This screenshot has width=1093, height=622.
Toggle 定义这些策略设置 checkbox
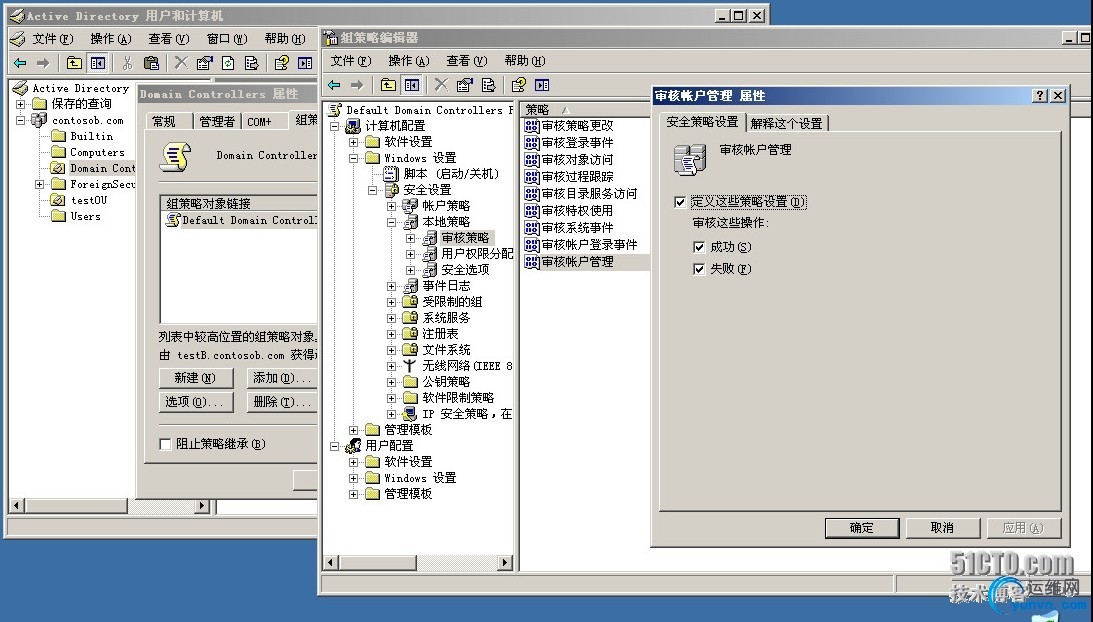pos(680,202)
